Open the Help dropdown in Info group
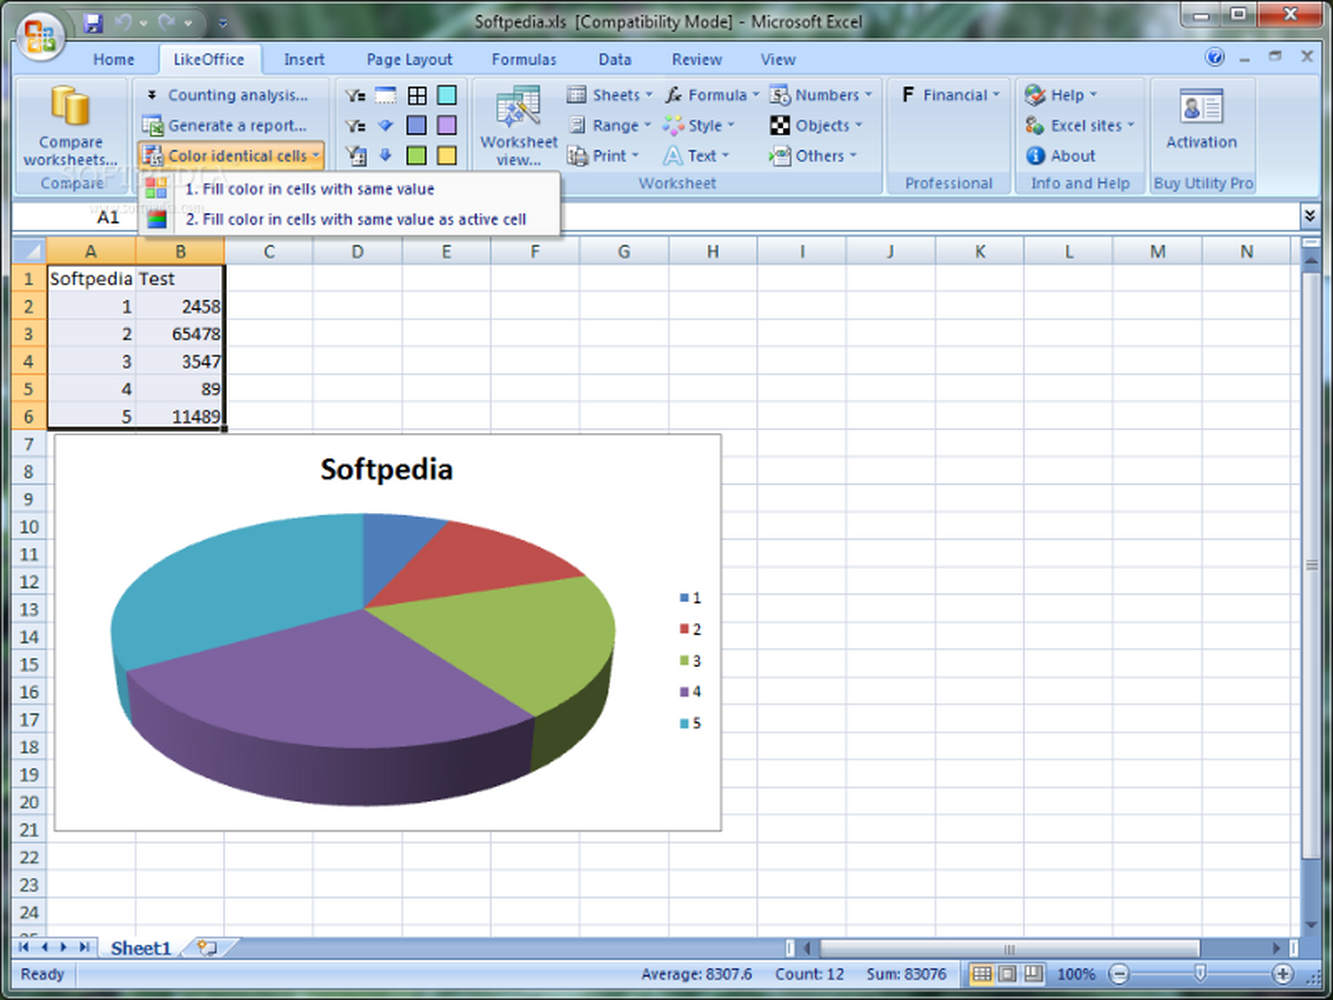This screenshot has width=1333, height=1000. (1061, 95)
